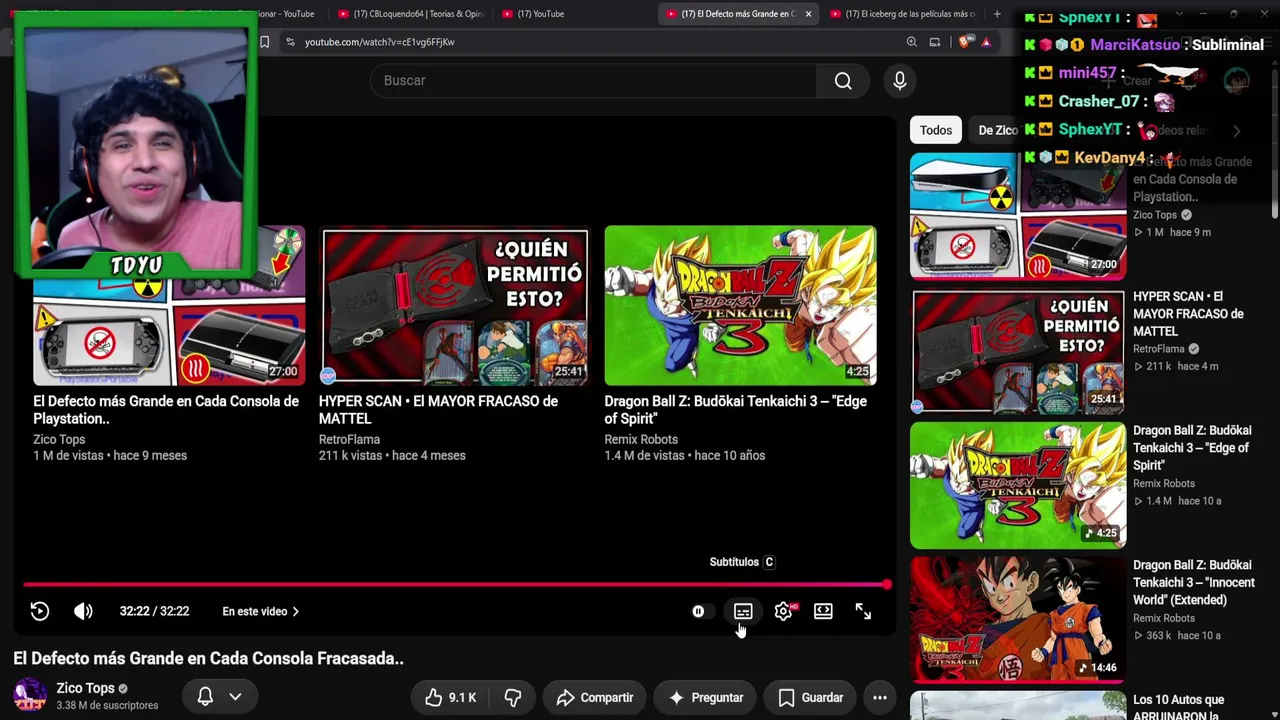Start voice search with the microphone

pos(900,81)
